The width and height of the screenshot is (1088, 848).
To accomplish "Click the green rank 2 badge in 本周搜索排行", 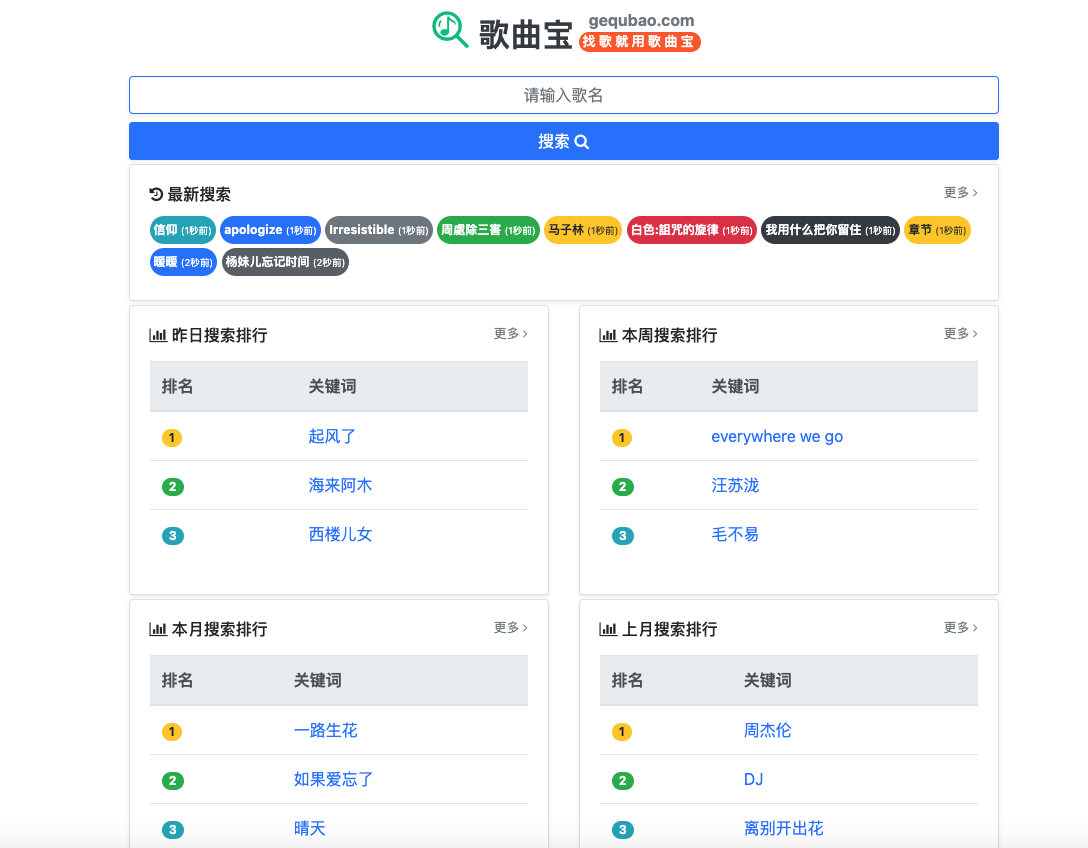I will pyautogui.click(x=622, y=487).
